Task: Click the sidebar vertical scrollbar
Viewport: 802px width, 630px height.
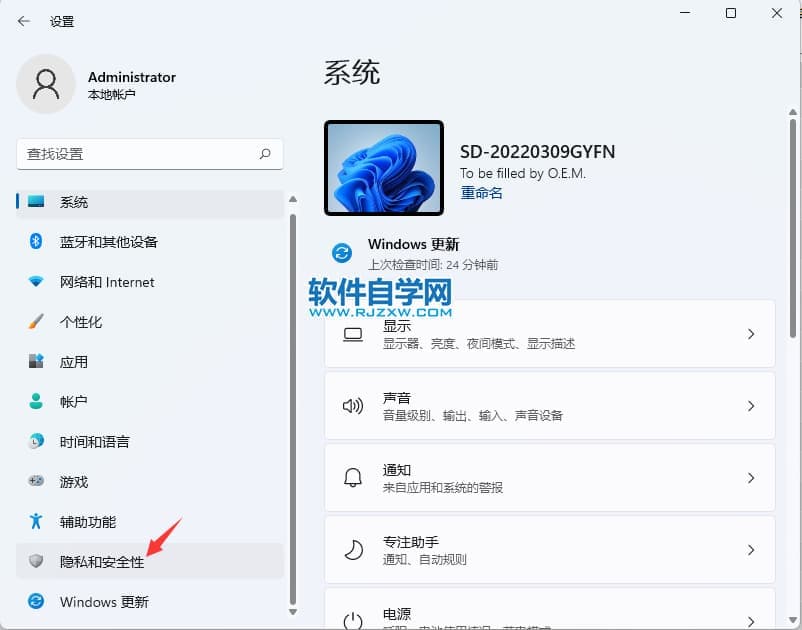Action: coord(293,400)
